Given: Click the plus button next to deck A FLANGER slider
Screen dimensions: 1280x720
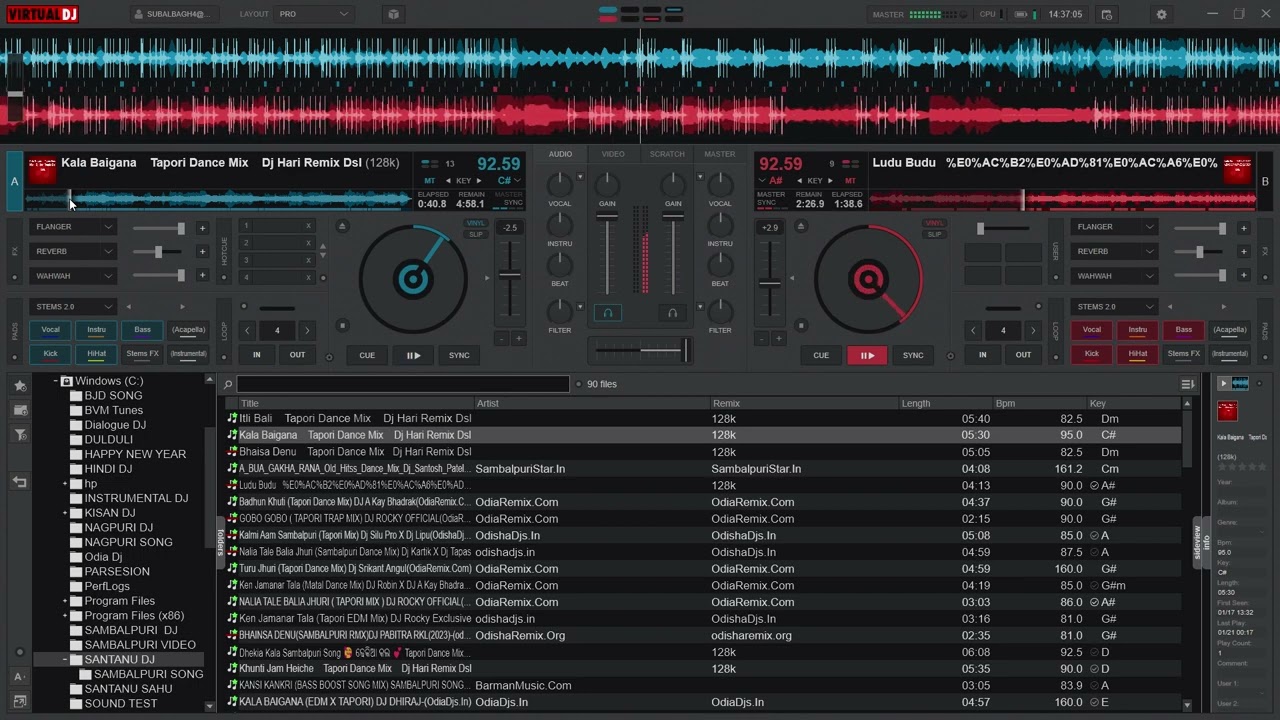Looking at the screenshot, I should (x=202, y=228).
